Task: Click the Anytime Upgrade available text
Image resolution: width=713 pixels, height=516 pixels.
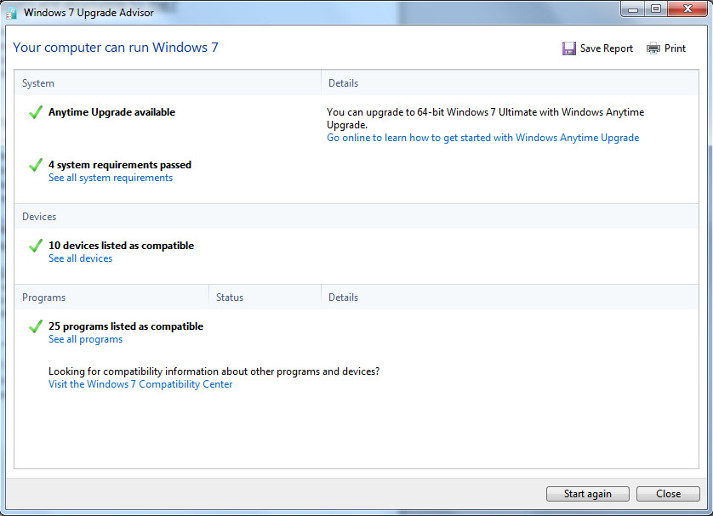Action: pyautogui.click(x=112, y=112)
